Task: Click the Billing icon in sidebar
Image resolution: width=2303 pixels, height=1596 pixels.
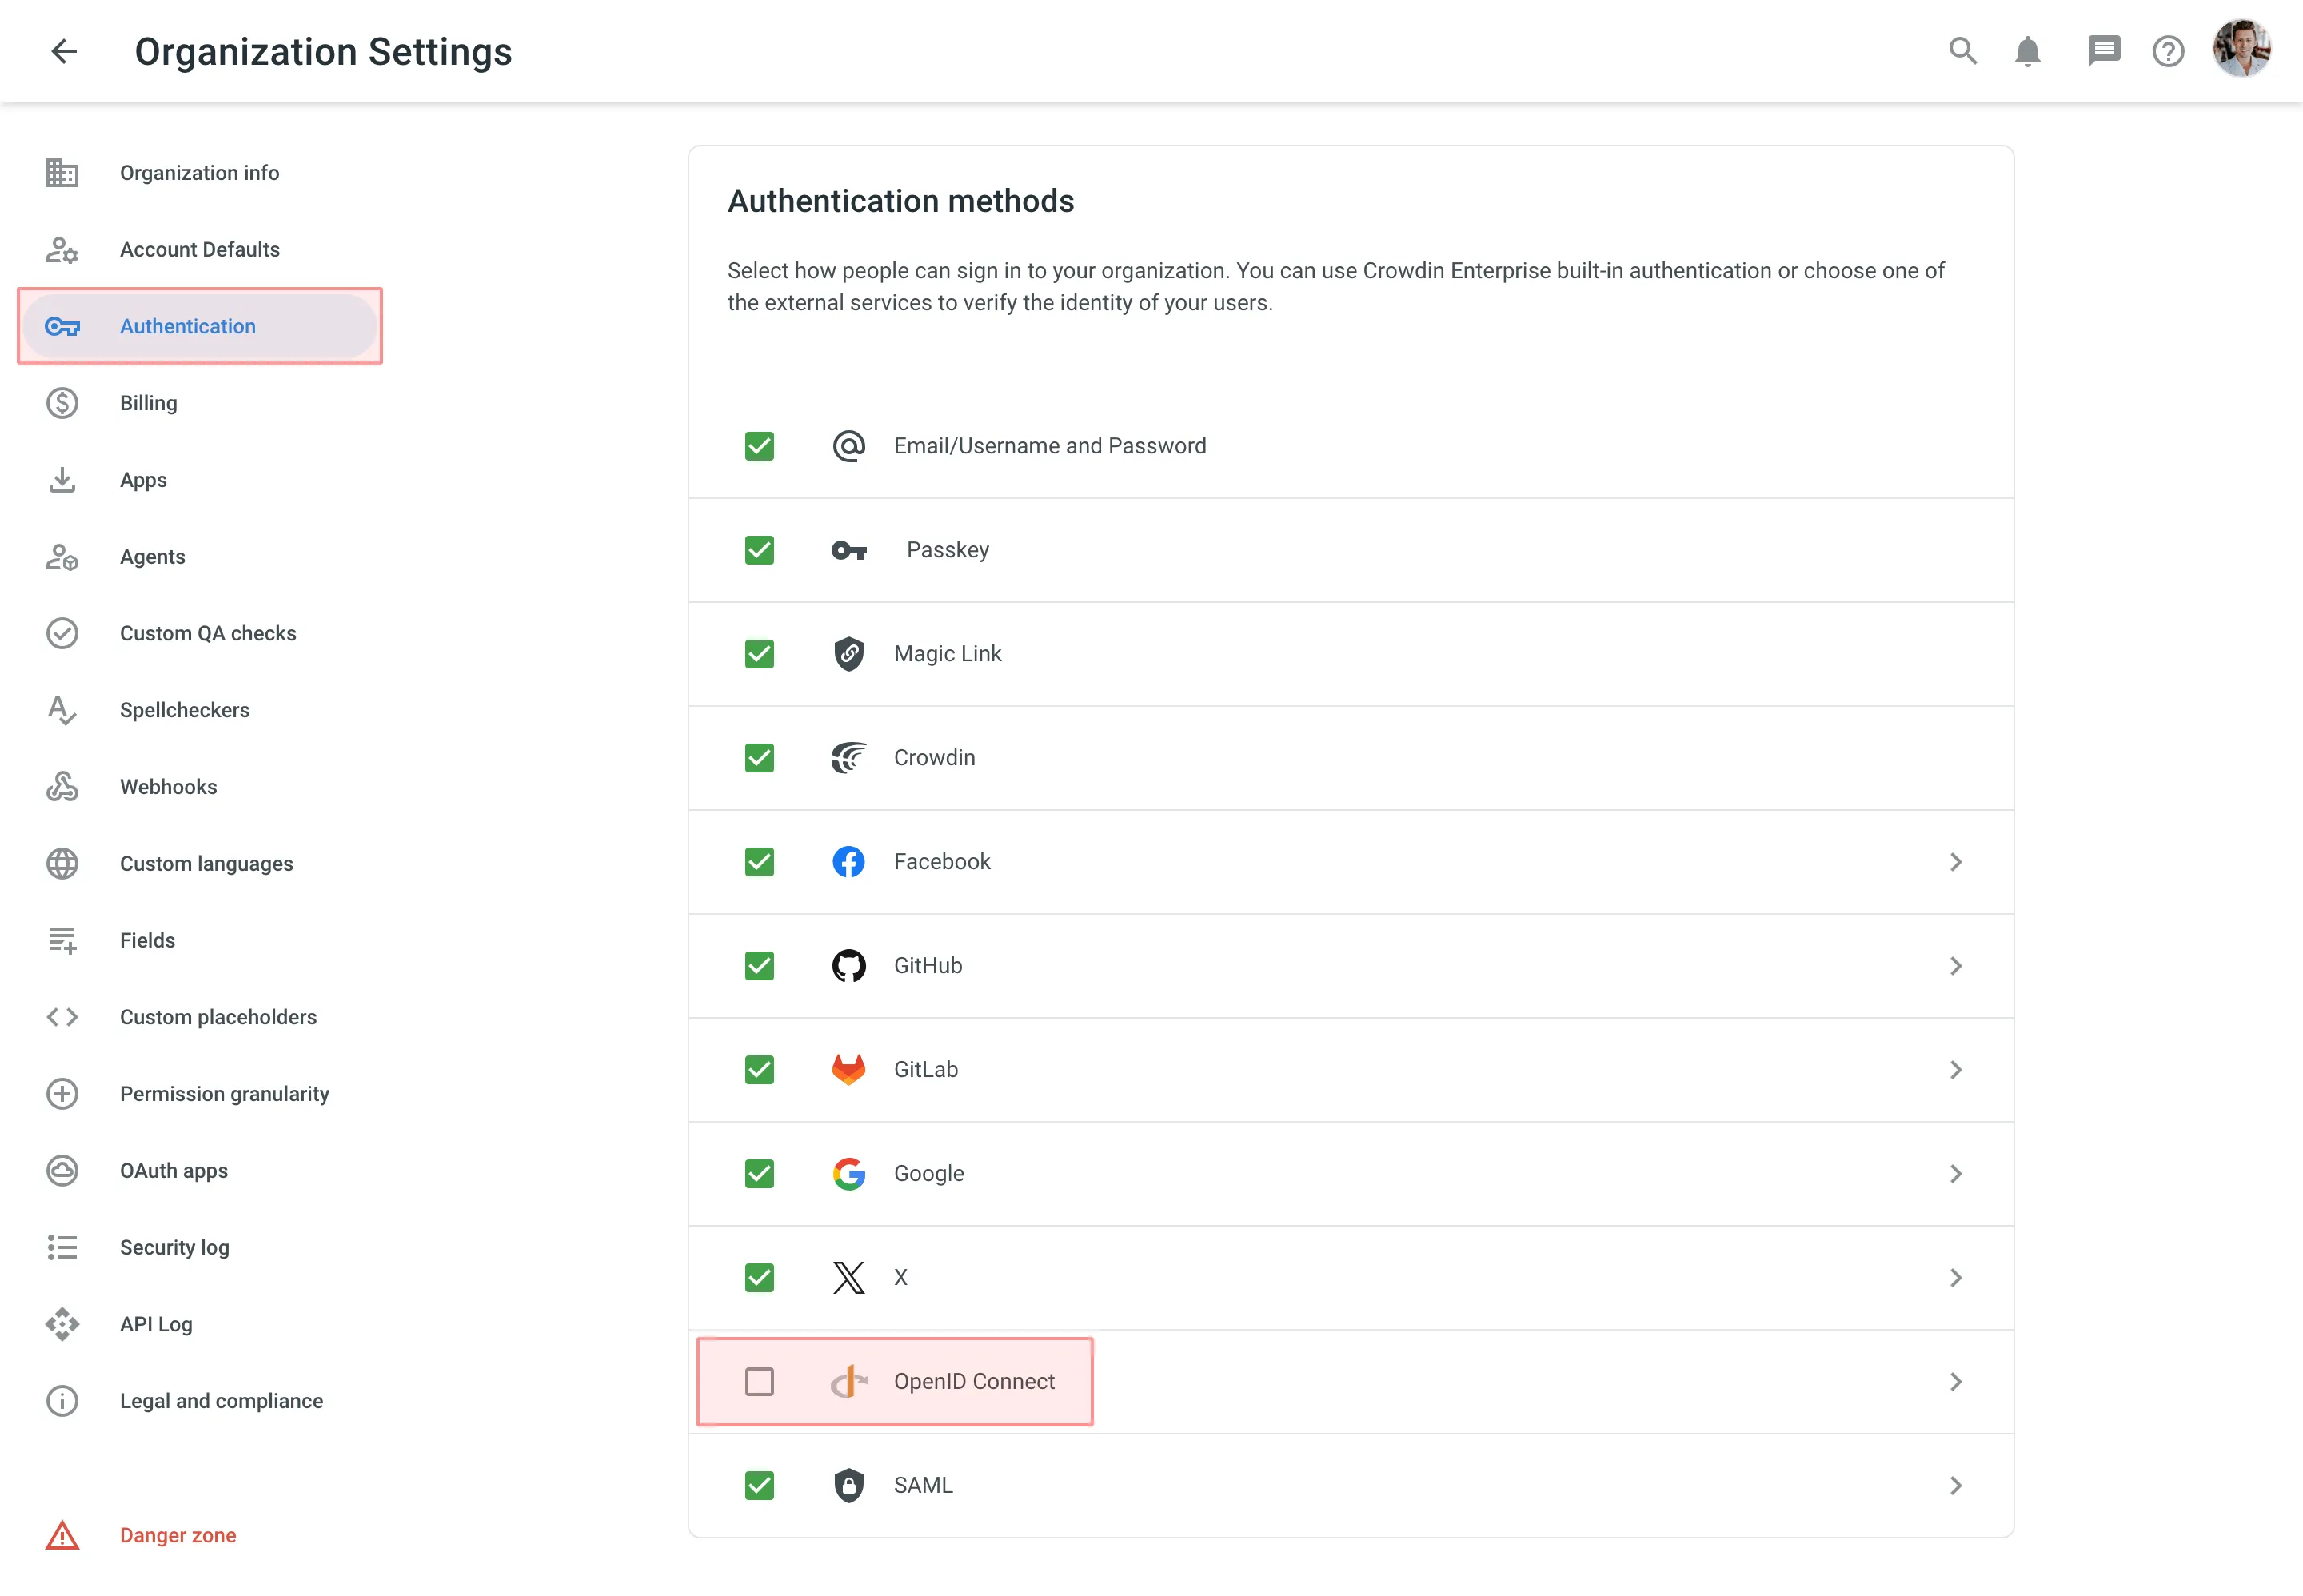Action: point(63,402)
